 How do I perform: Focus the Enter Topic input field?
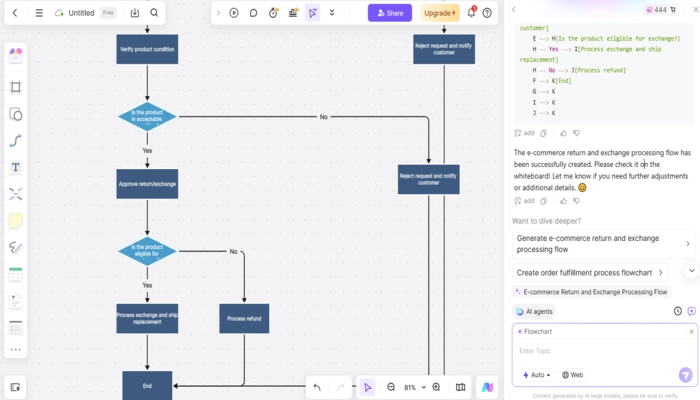pyautogui.click(x=604, y=351)
